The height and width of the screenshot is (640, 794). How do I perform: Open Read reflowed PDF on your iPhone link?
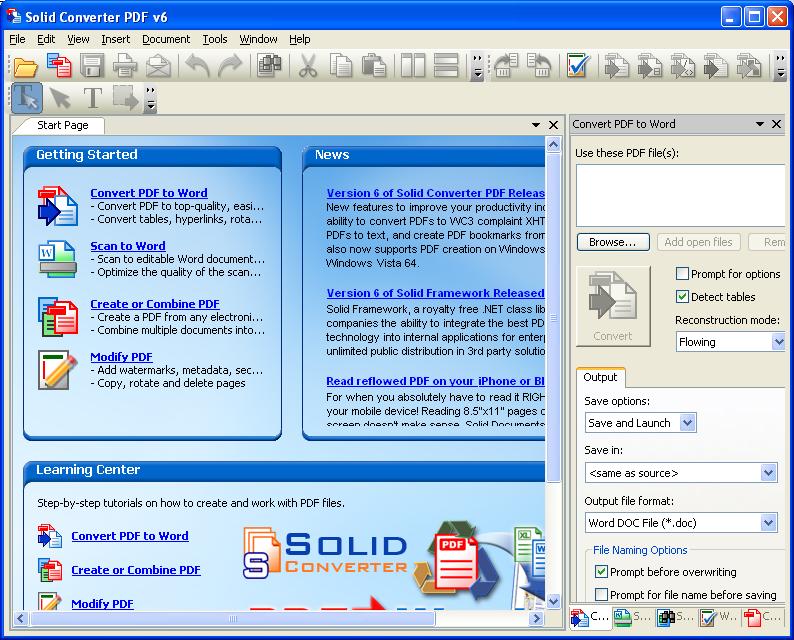[x=435, y=381]
